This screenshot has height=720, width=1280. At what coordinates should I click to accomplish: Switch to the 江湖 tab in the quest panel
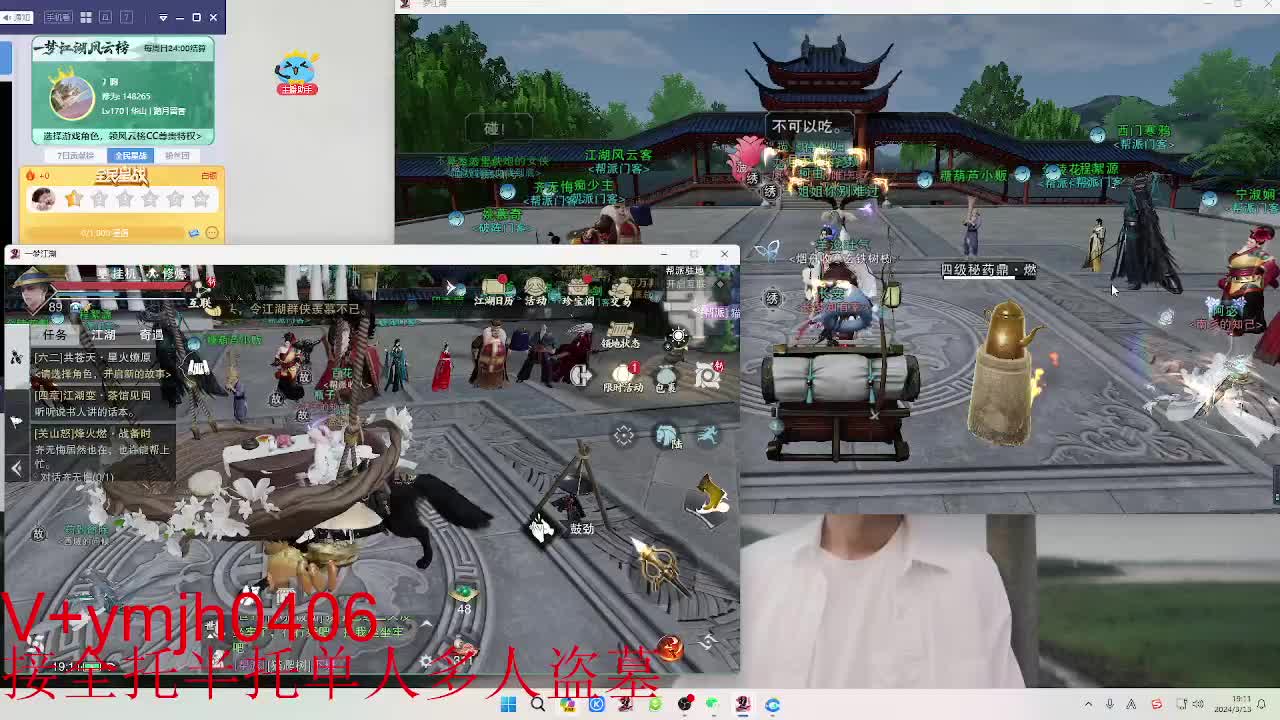pos(104,335)
